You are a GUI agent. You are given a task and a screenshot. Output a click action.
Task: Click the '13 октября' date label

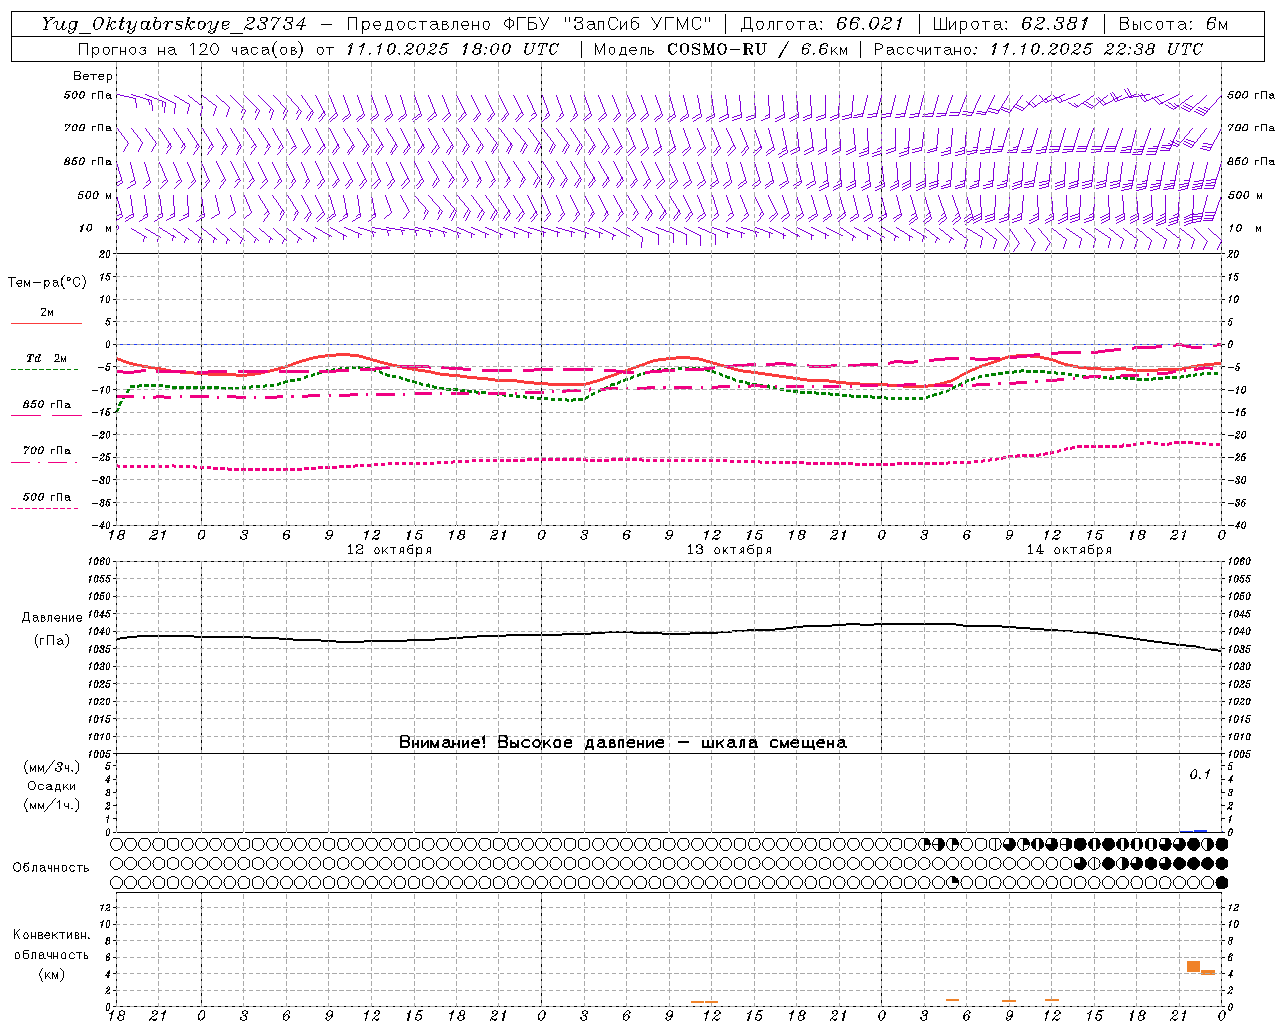click(729, 550)
